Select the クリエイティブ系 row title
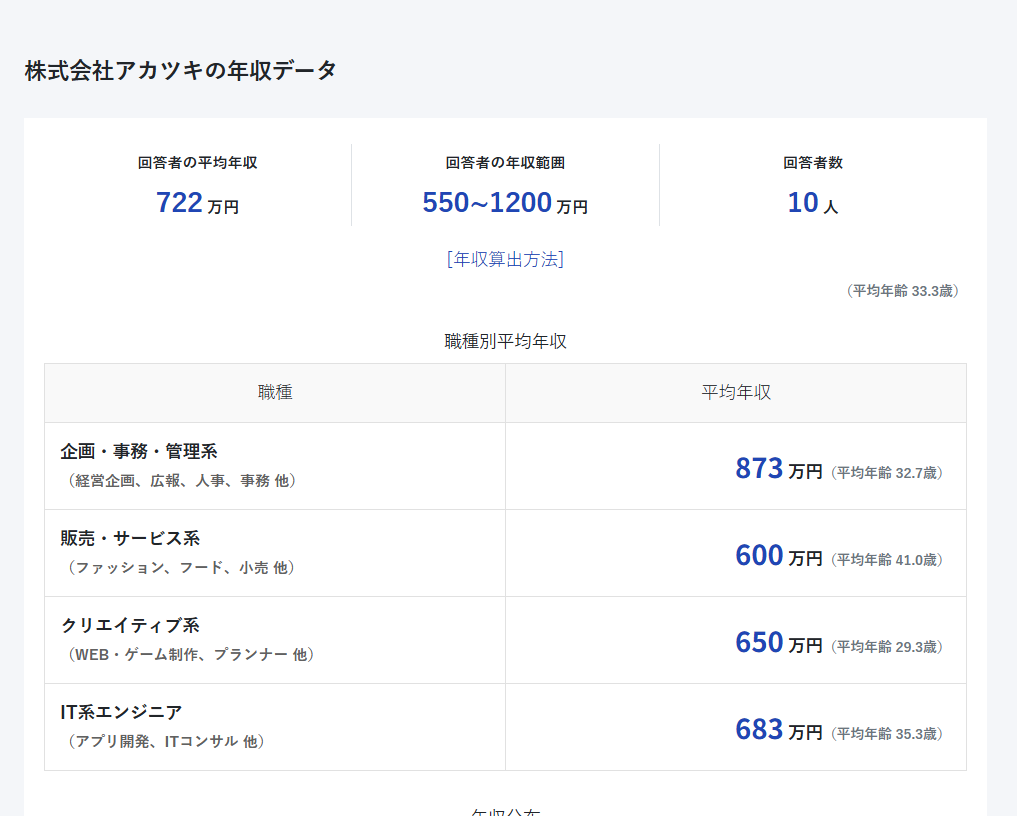 click(130, 625)
